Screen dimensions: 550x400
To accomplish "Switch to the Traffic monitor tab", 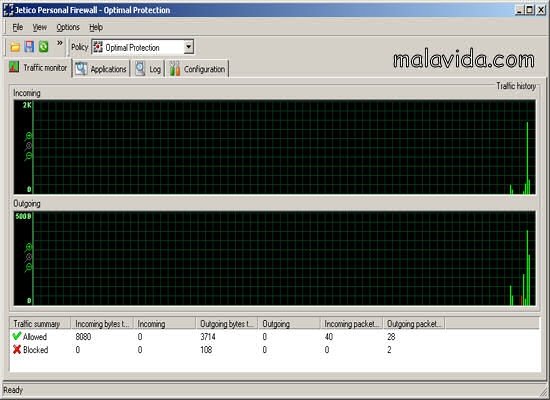I will pos(38,67).
